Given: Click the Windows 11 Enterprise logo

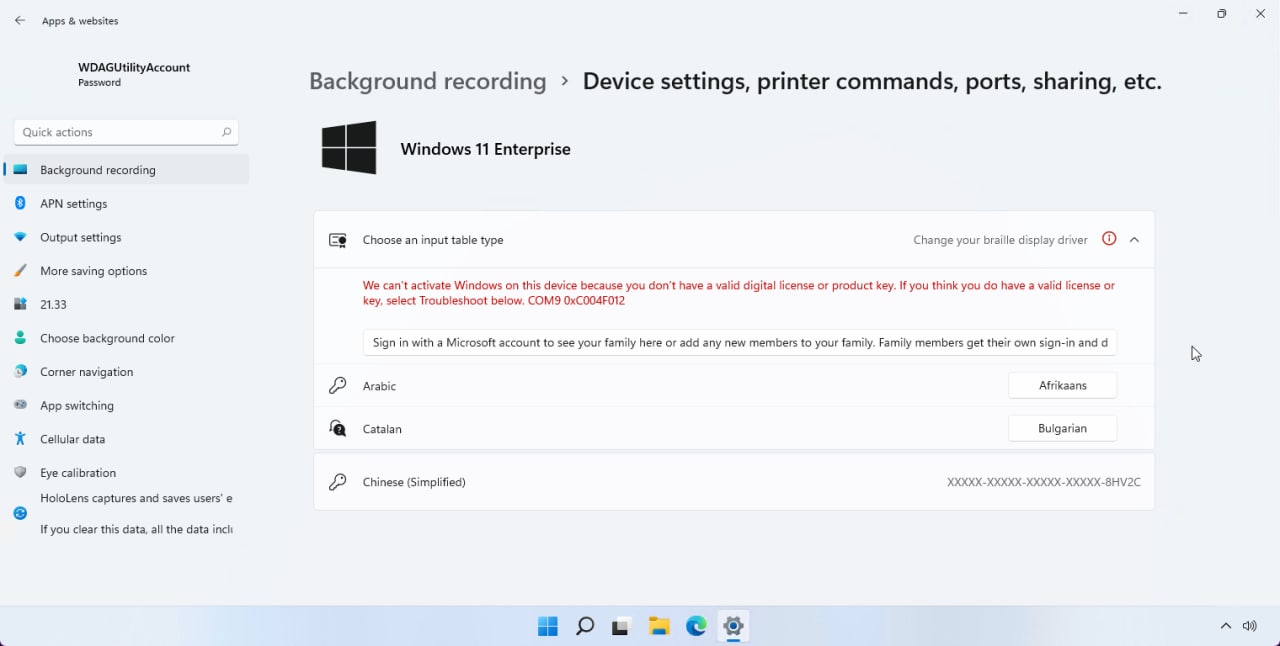Looking at the screenshot, I should pyautogui.click(x=349, y=148).
